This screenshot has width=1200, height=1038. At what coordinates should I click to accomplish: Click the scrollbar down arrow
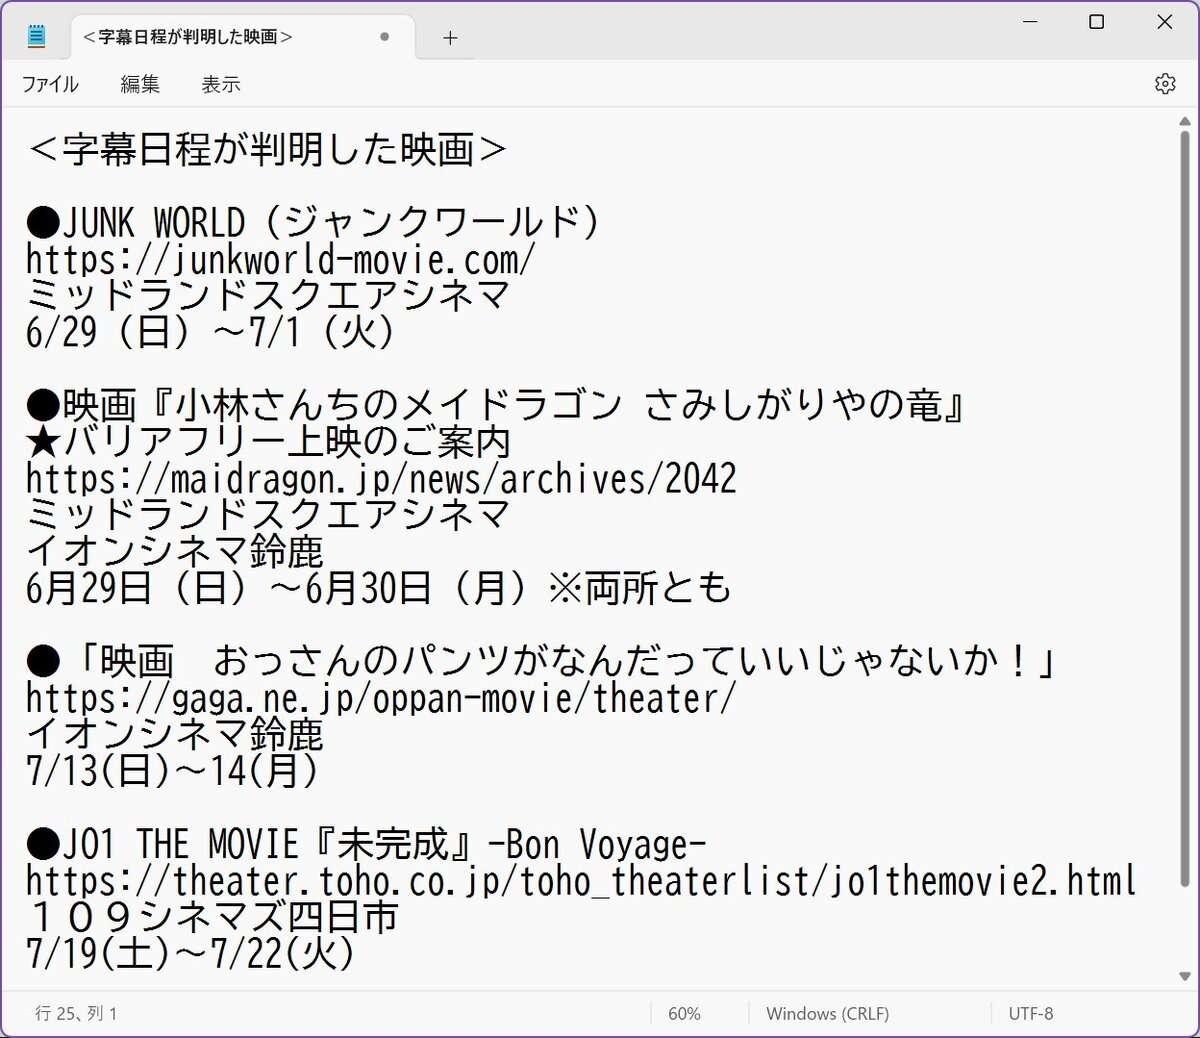1185,976
